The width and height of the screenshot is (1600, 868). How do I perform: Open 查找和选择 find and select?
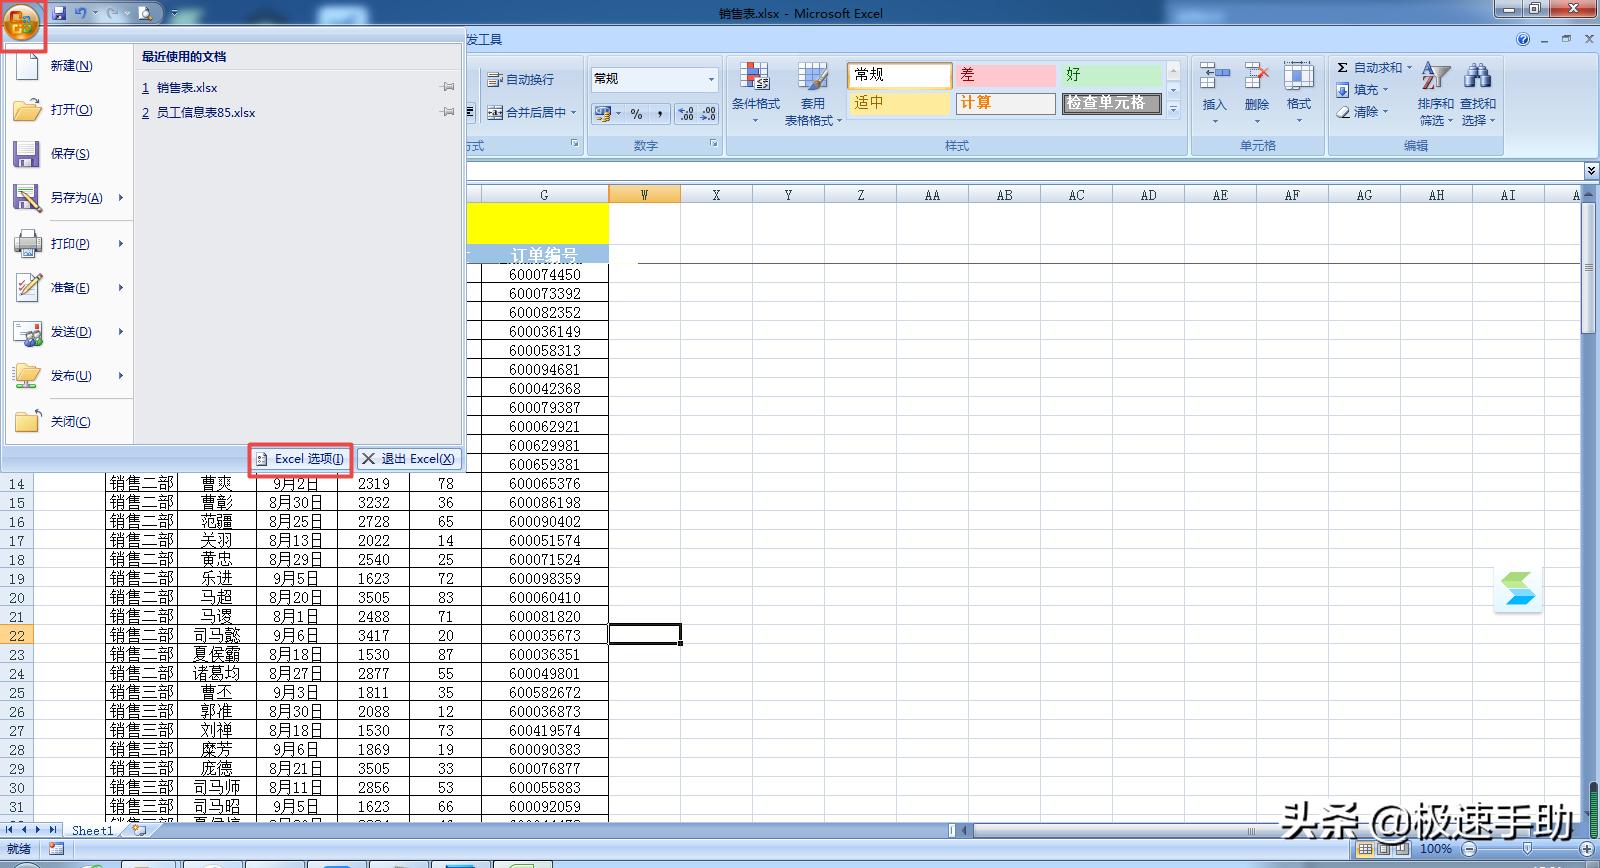click(1478, 94)
